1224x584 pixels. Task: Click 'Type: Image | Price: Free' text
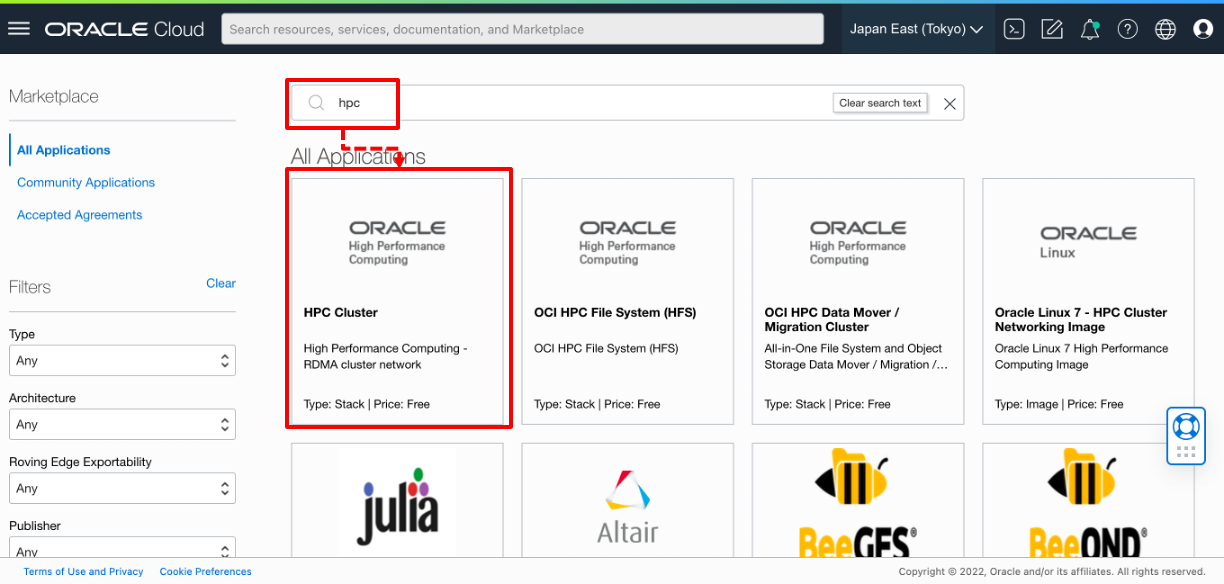click(1059, 404)
